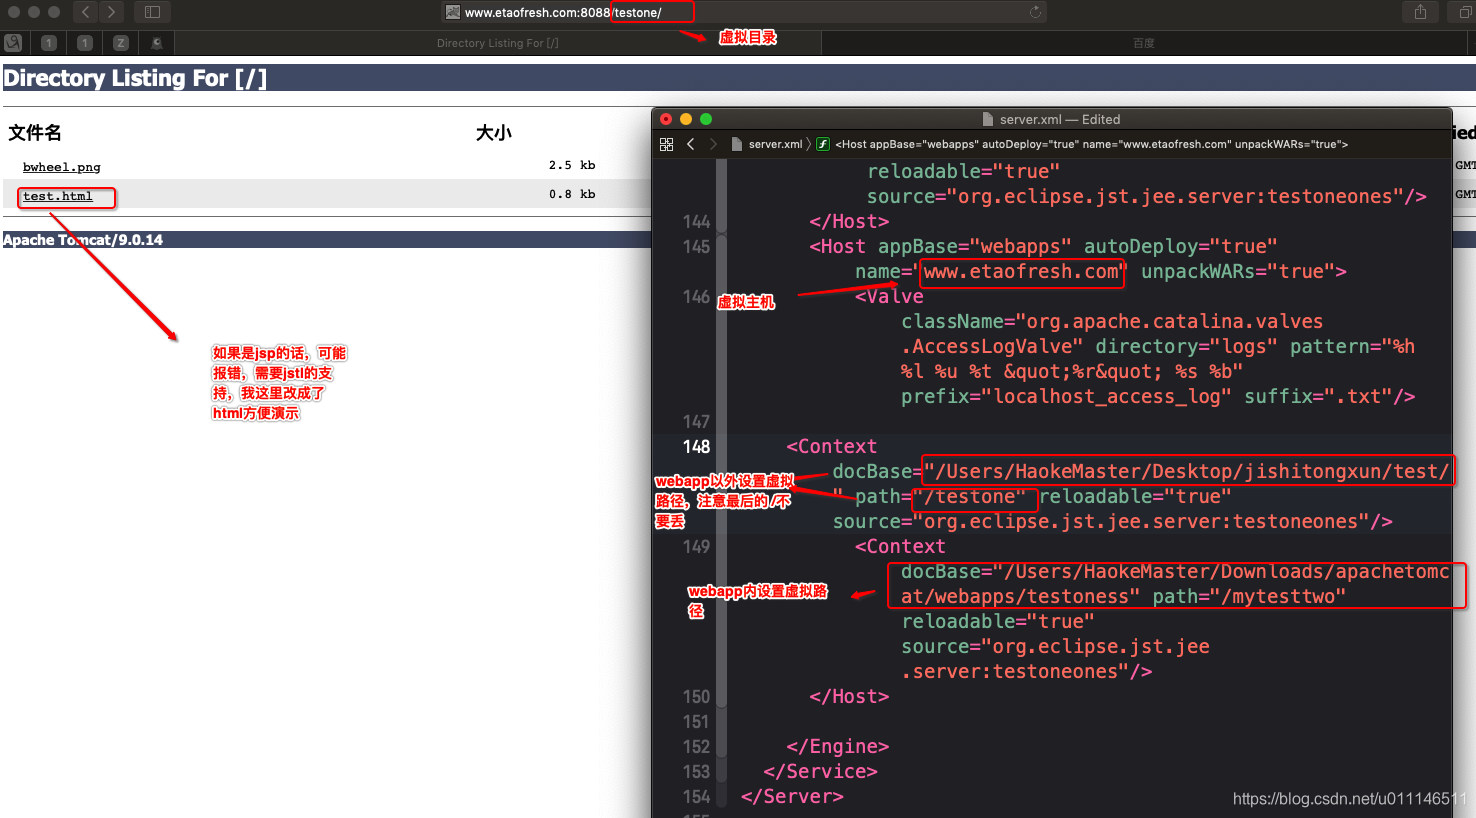Switch to the 百度 browser tab
This screenshot has width=1476, height=818.
[x=1143, y=42]
